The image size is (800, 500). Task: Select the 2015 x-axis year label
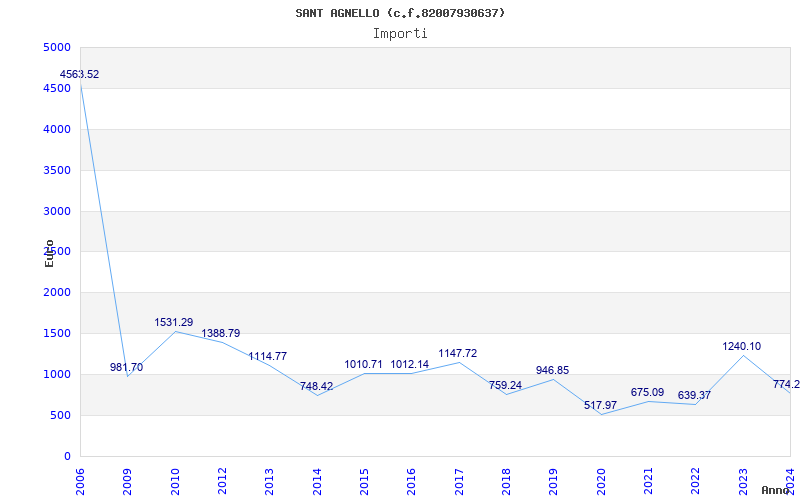(x=364, y=481)
